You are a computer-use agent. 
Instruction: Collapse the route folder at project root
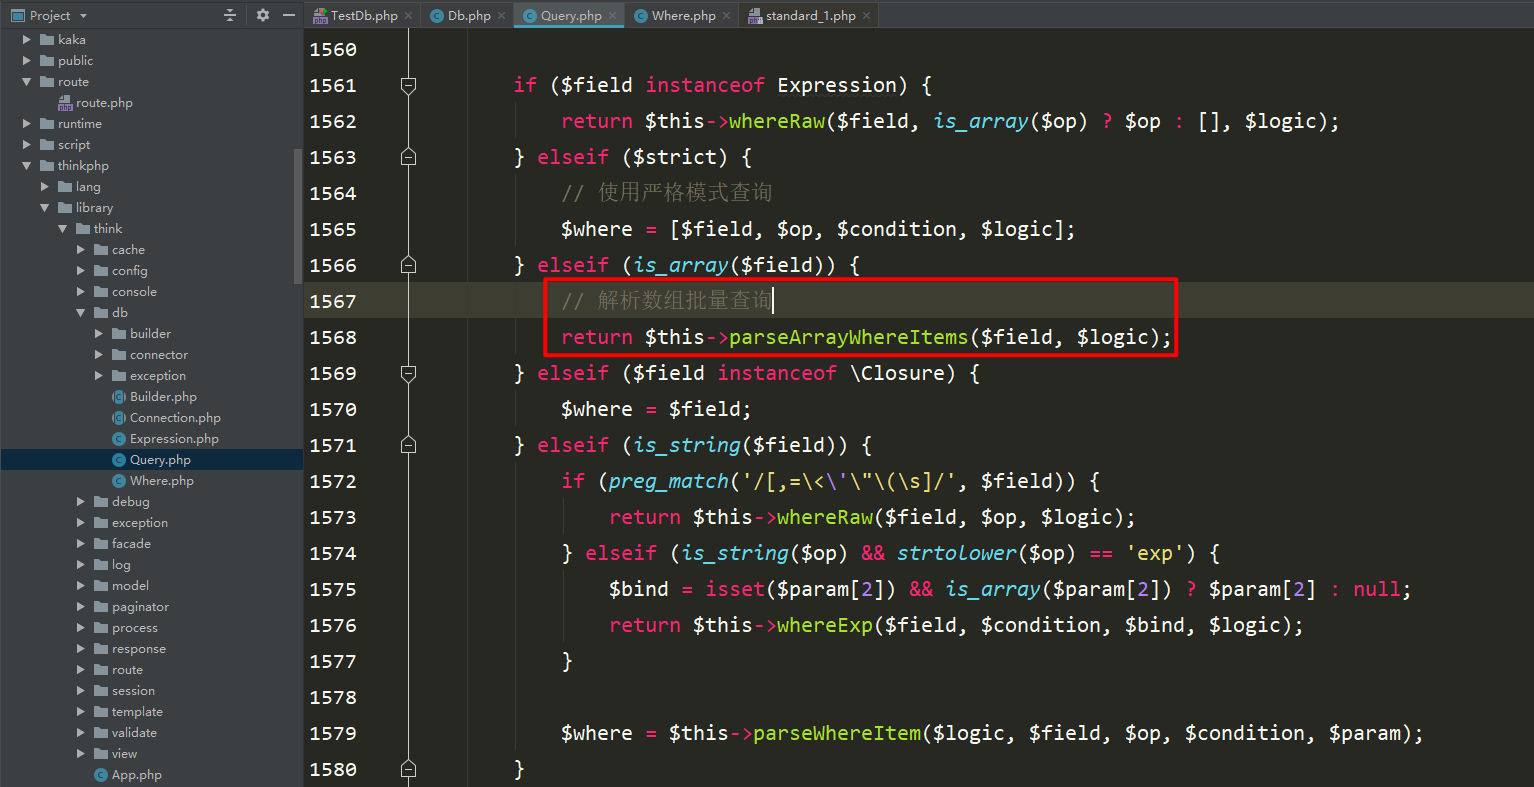pos(27,82)
